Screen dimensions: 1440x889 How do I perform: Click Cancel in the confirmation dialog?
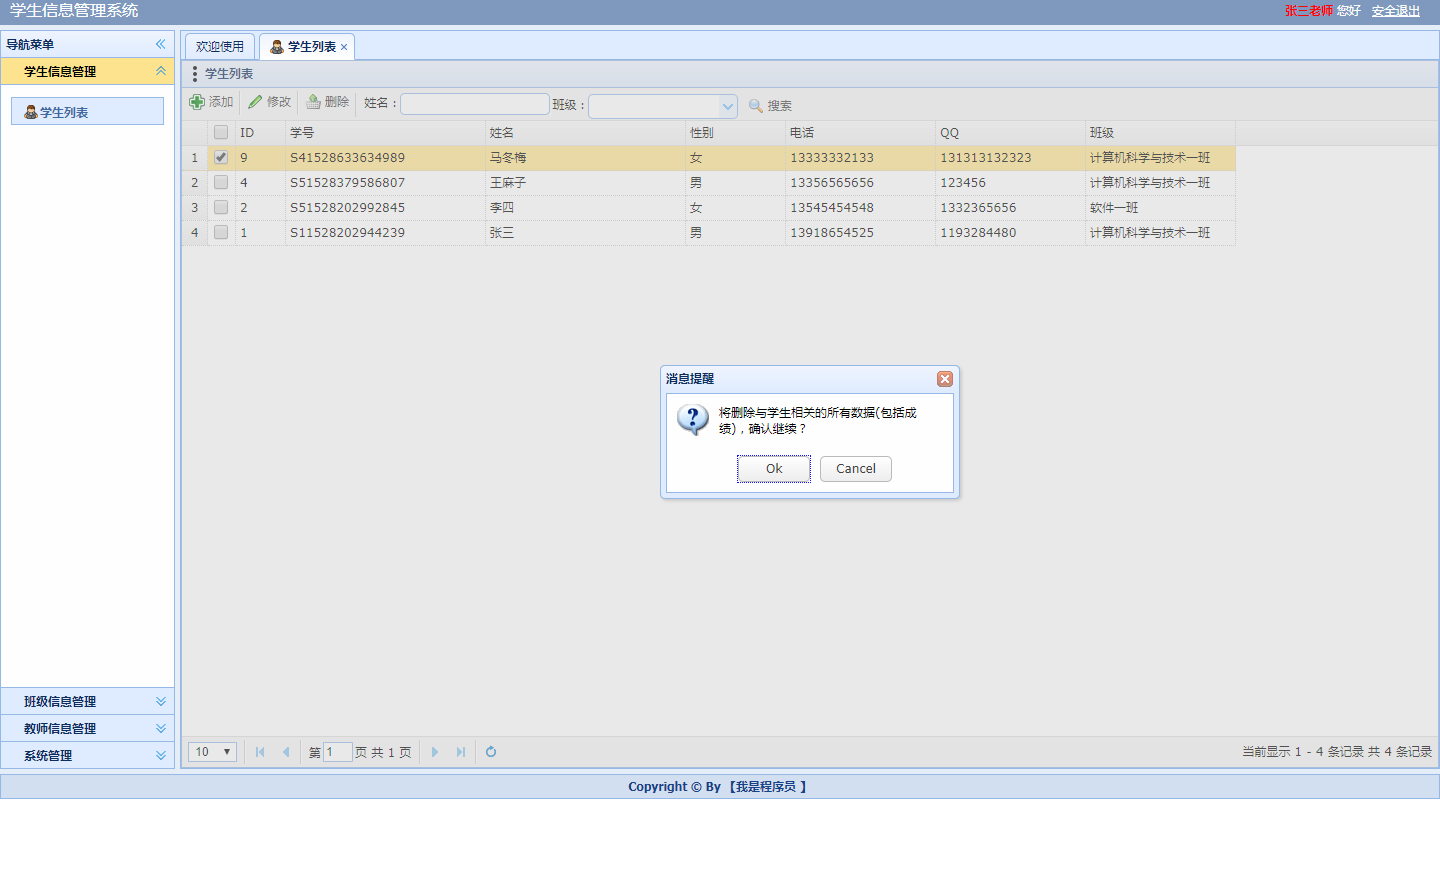856,469
